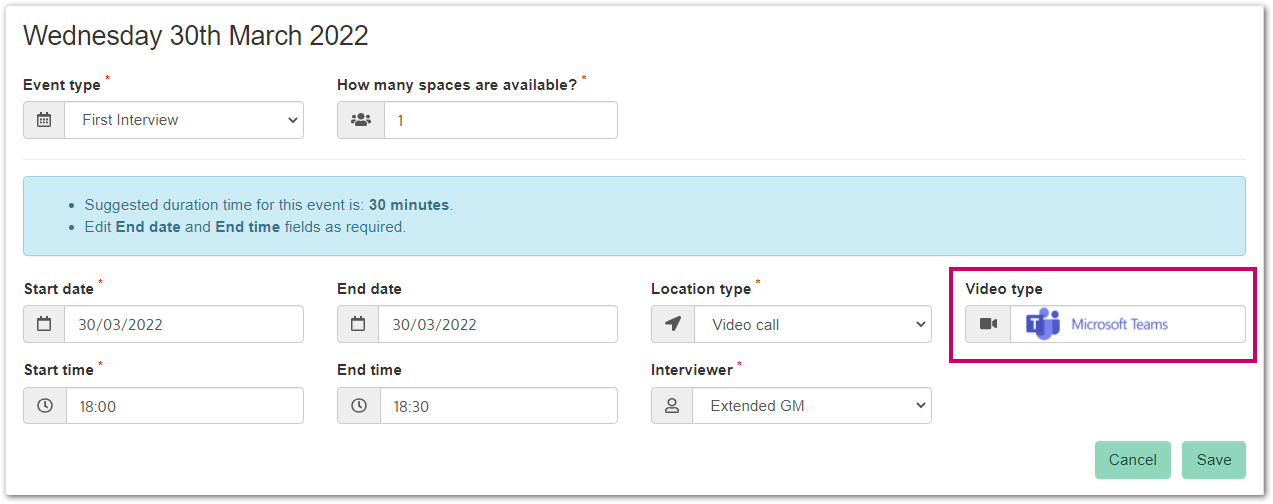Click the calendar icon beside End date
1273x504 pixels.
point(358,325)
